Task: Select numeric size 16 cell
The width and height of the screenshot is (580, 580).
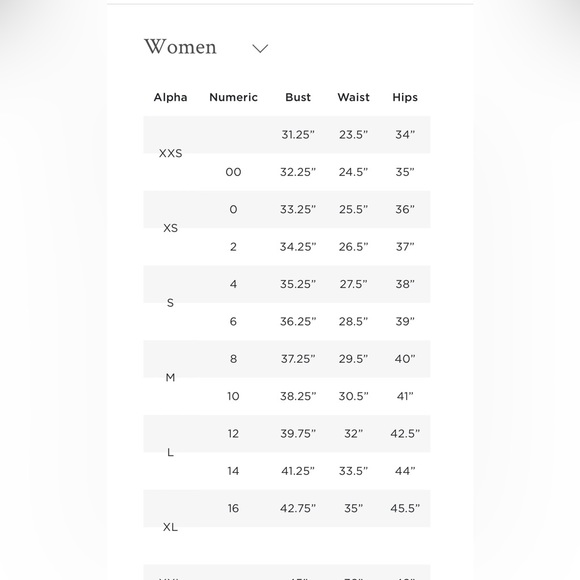Action: 233,508
